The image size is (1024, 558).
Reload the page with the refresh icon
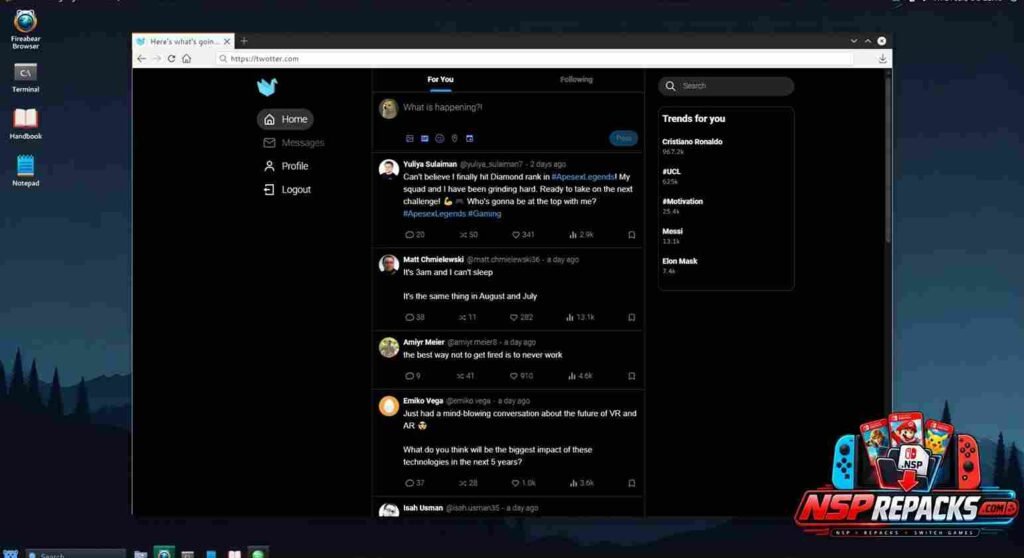tap(171, 59)
